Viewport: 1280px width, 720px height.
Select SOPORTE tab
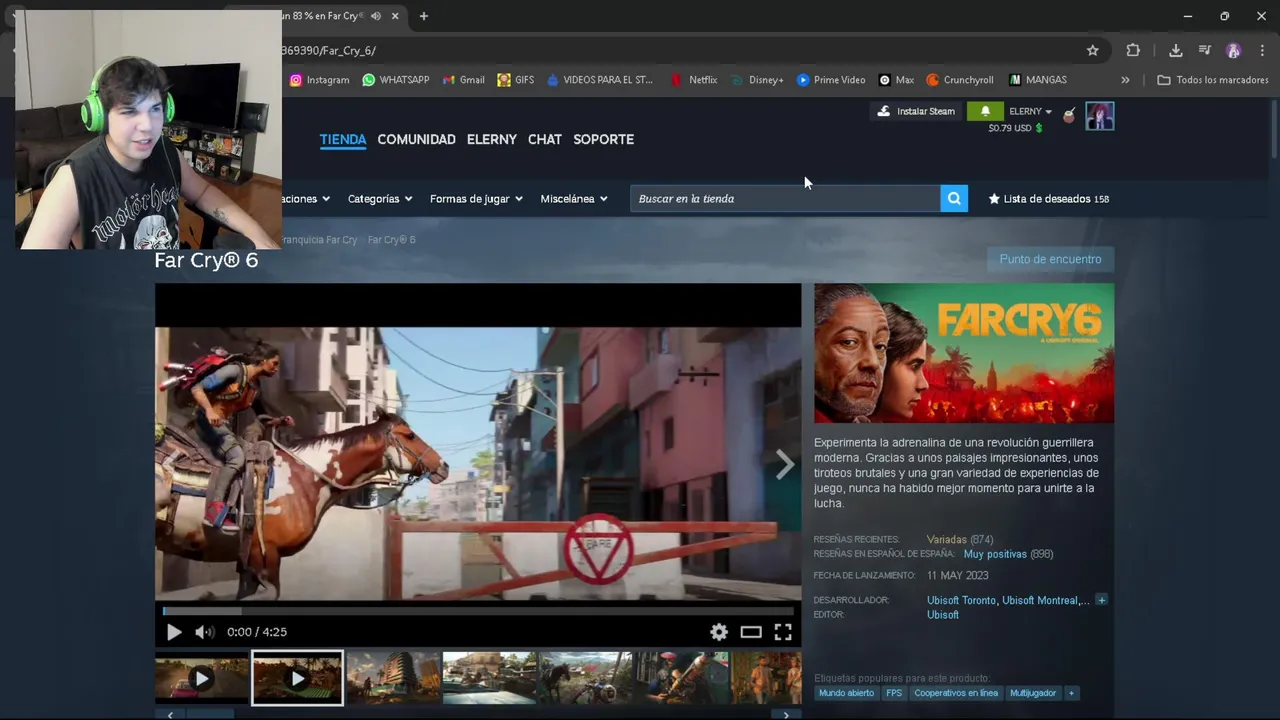[604, 139]
